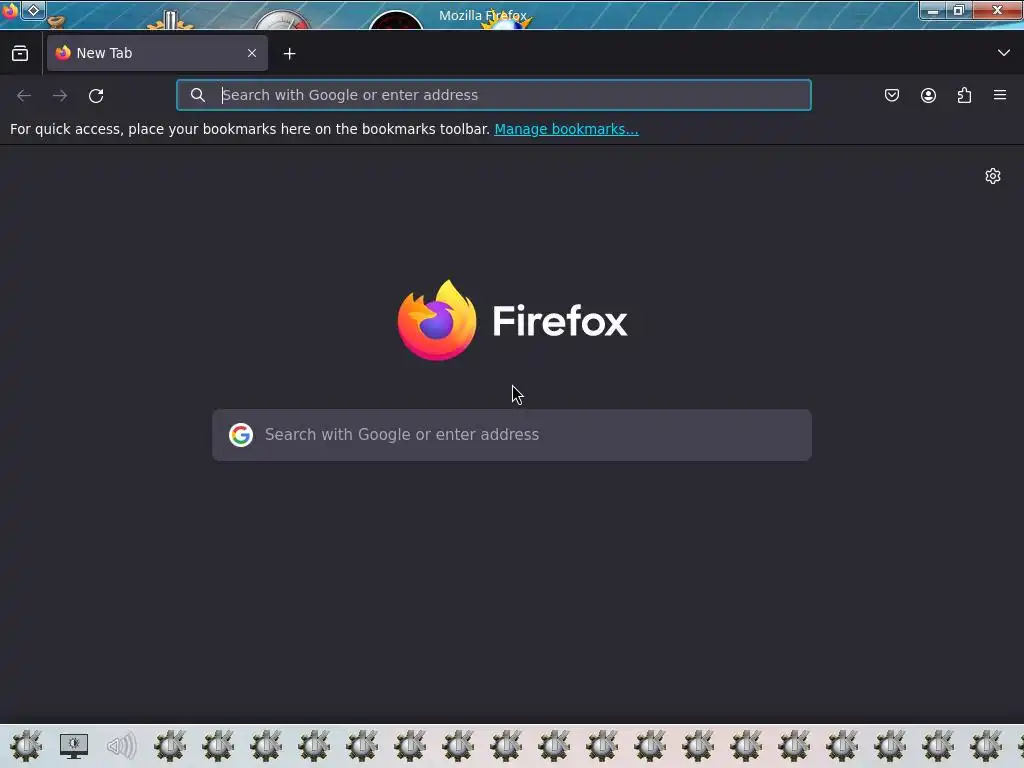
Task: Open the display brightness monitor tray icon
Action: (x=74, y=746)
